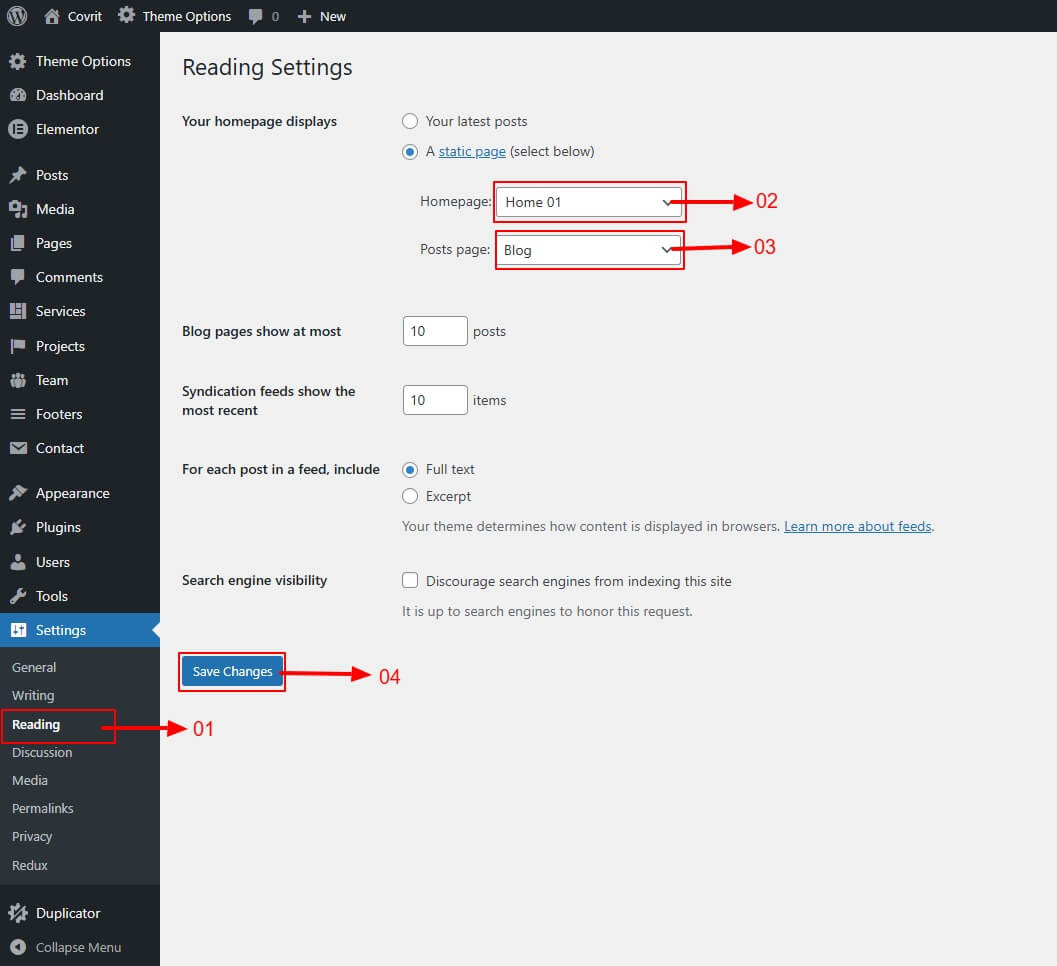Open the Homepage dropdown showing Home 01
This screenshot has width=1057, height=966.
pos(589,202)
